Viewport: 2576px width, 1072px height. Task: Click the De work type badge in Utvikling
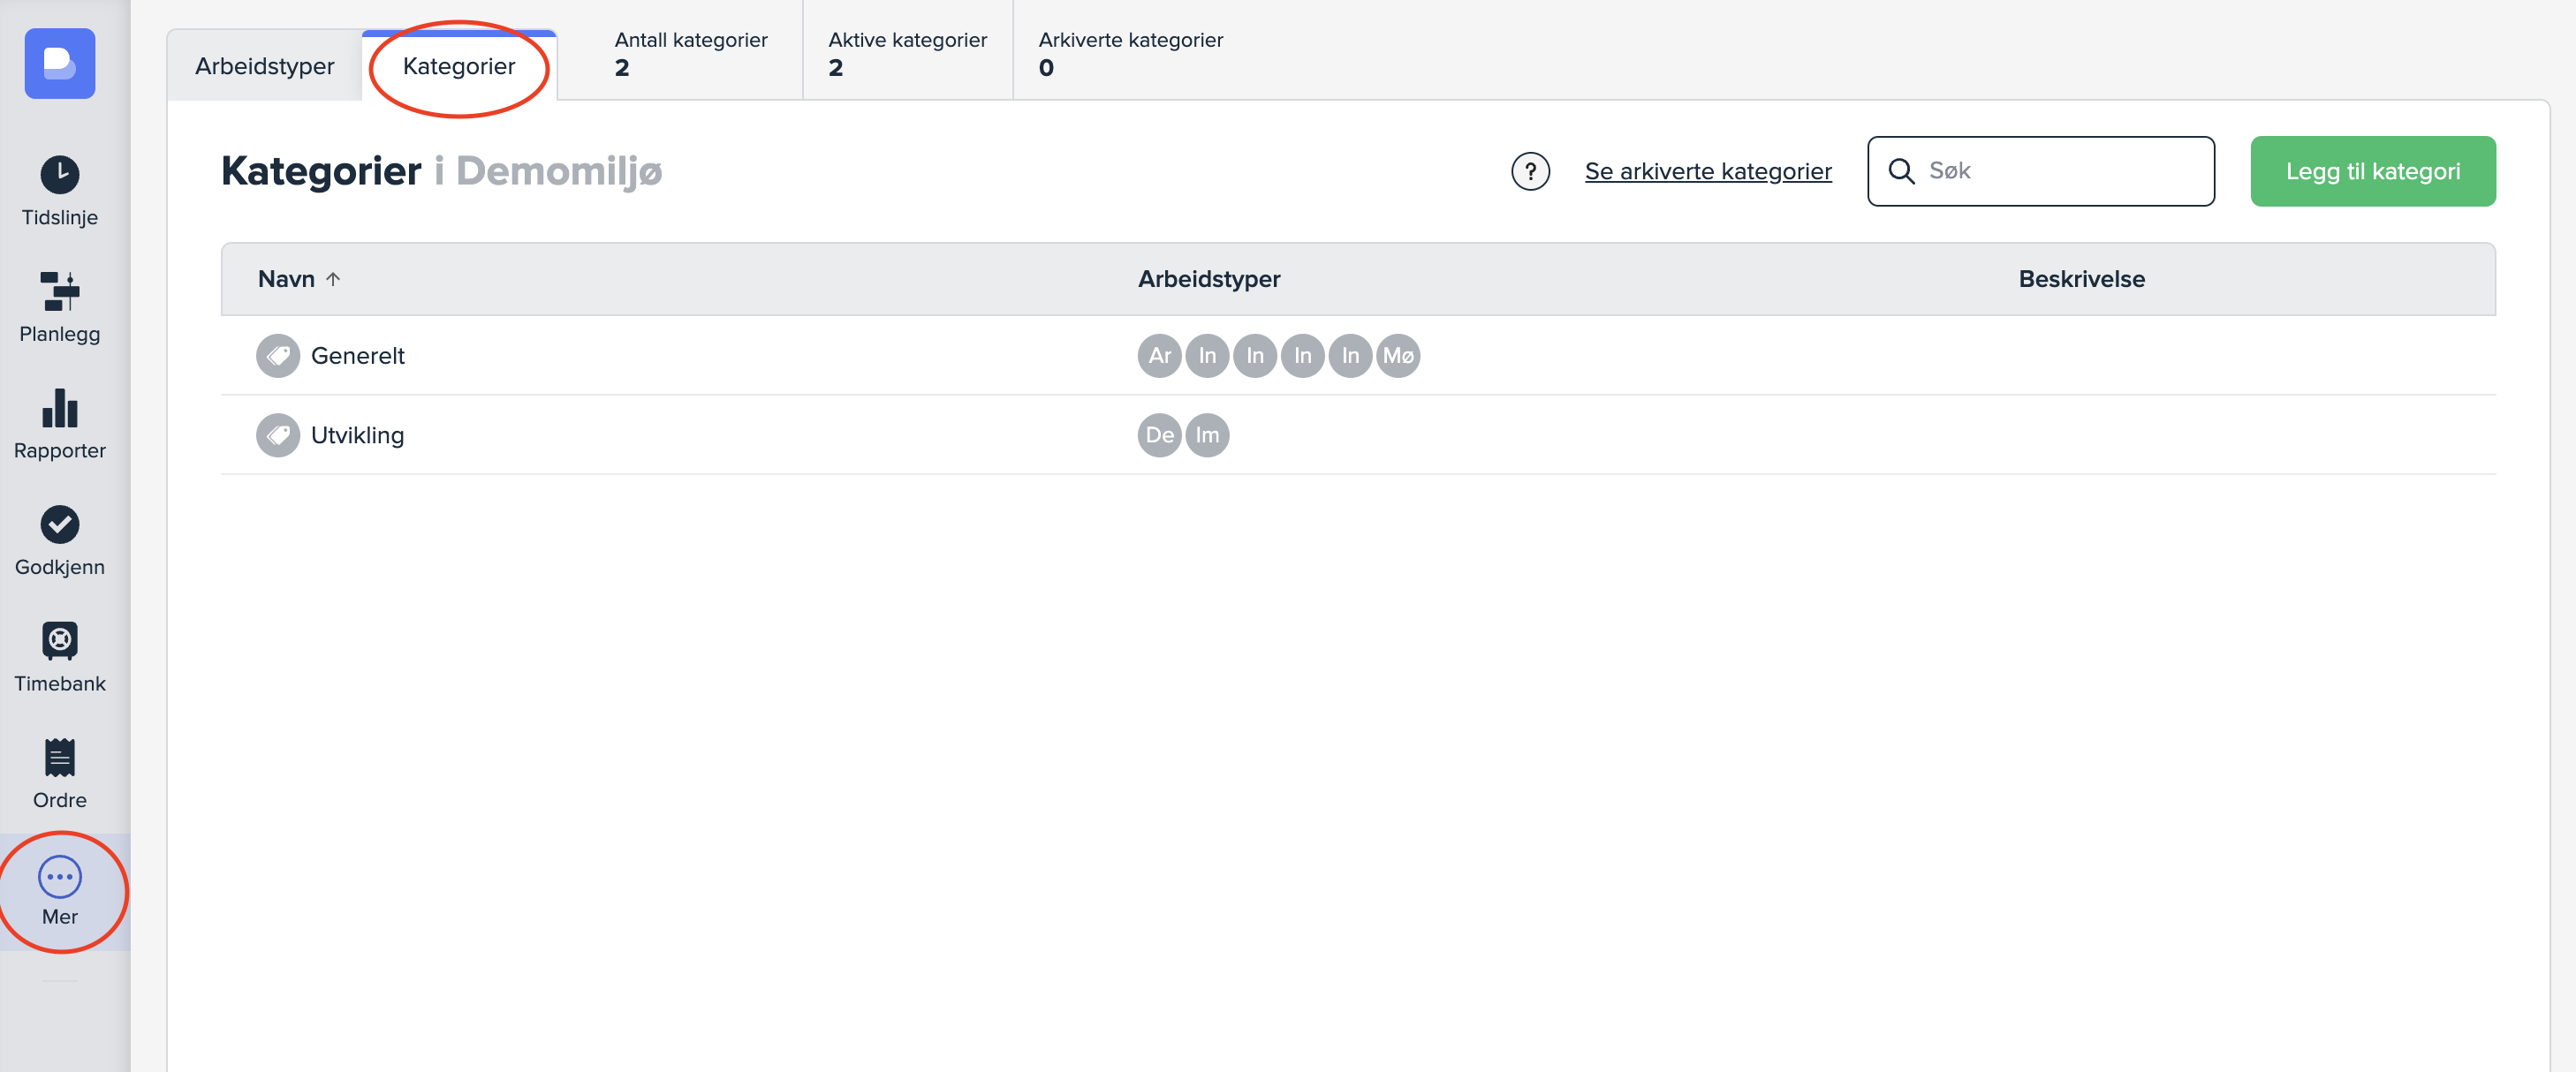[1159, 435]
